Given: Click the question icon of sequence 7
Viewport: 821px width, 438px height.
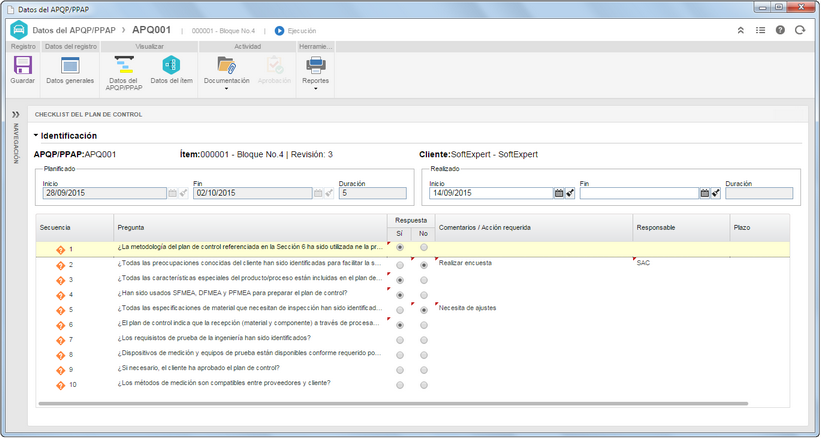Looking at the screenshot, I should click(60, 340).
